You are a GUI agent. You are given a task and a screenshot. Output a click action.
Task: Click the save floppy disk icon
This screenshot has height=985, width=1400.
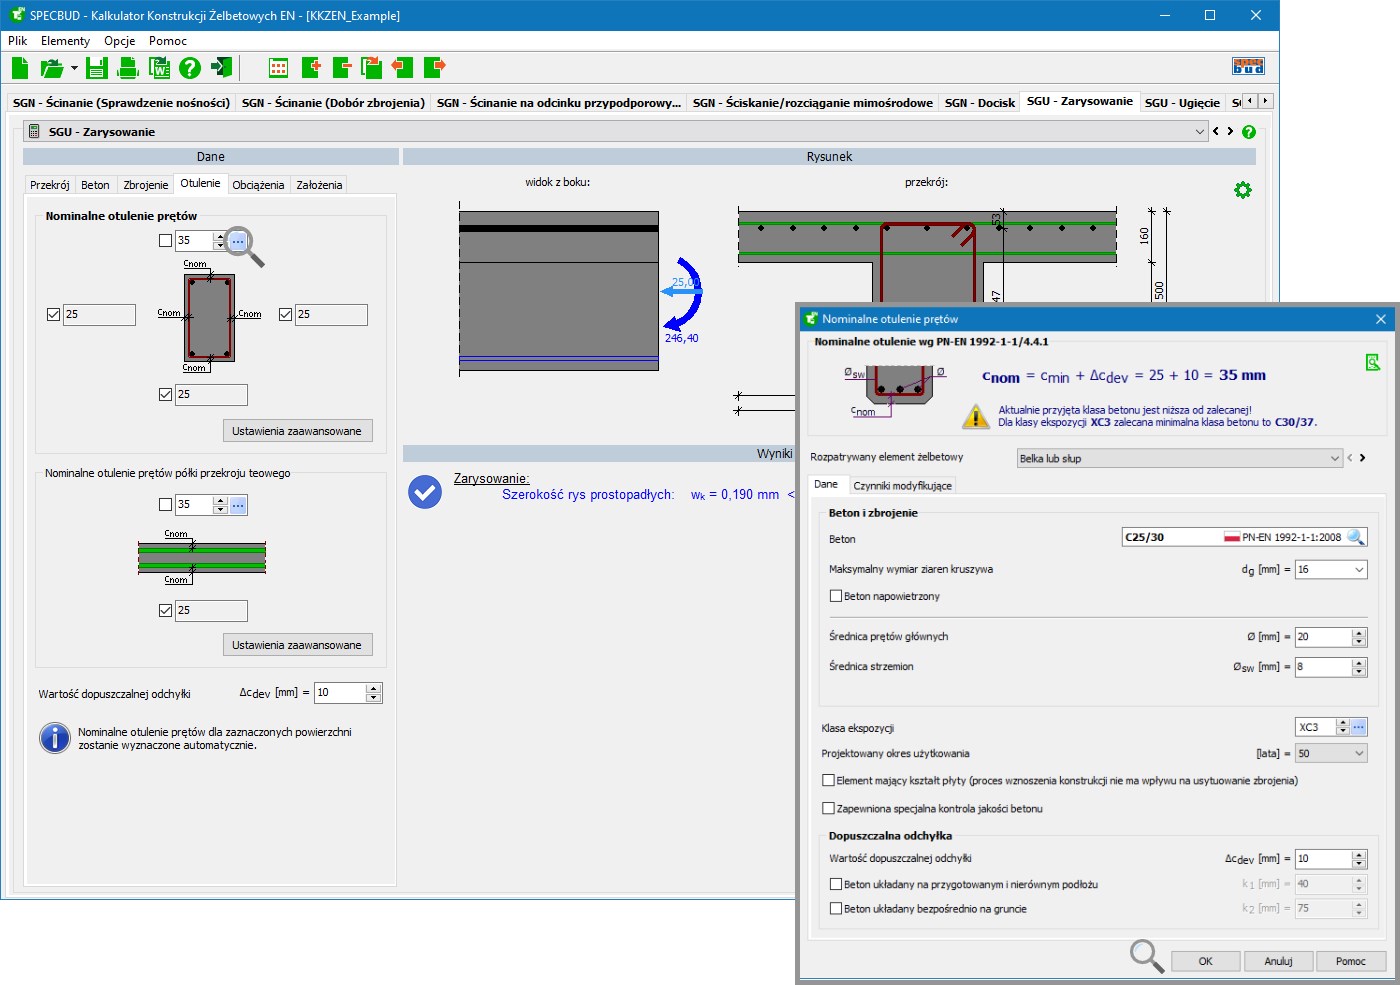coord(96,68)
